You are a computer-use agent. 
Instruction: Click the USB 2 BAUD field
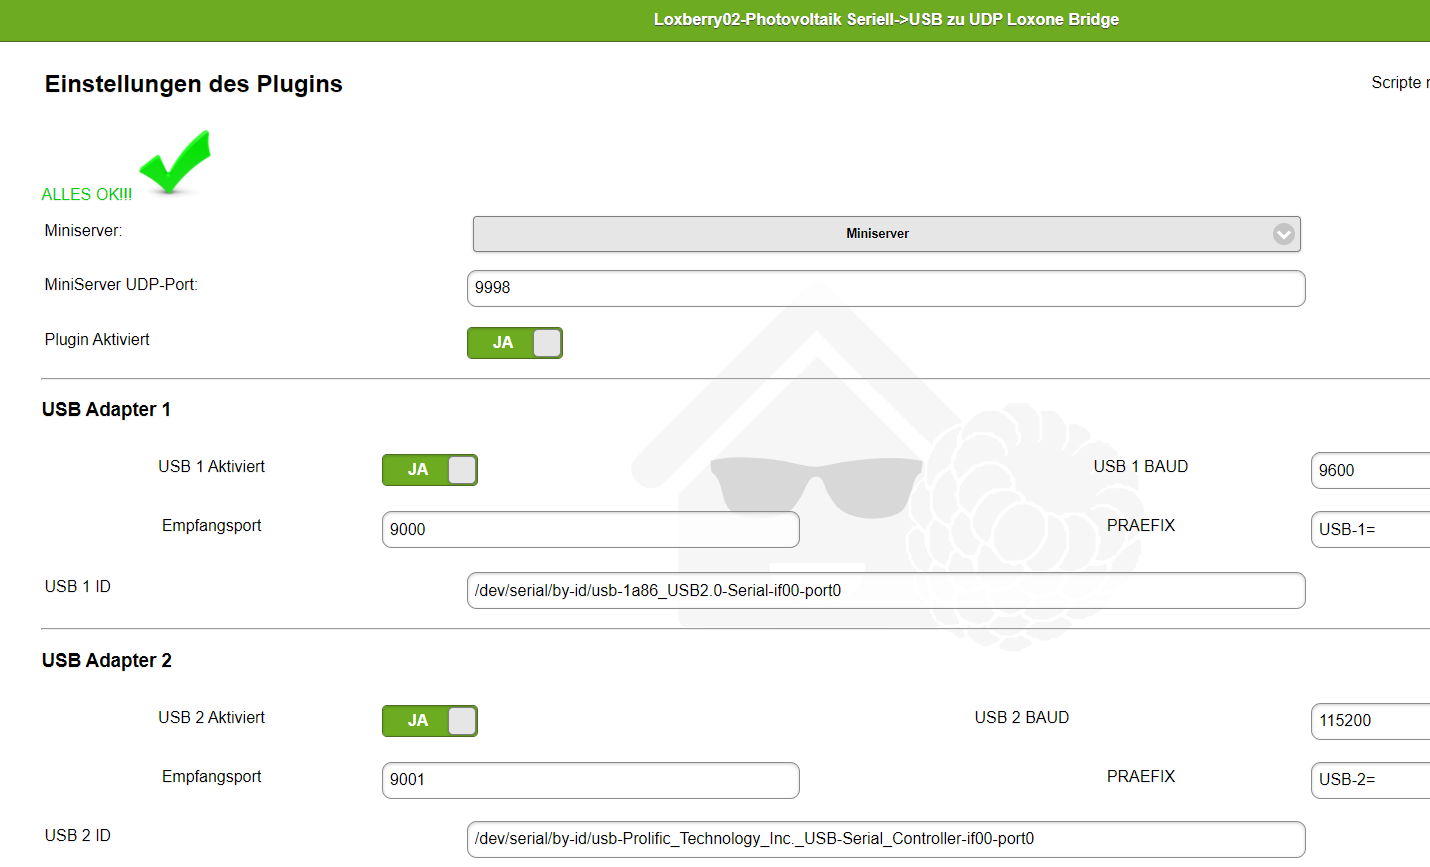coord(1371,720)
